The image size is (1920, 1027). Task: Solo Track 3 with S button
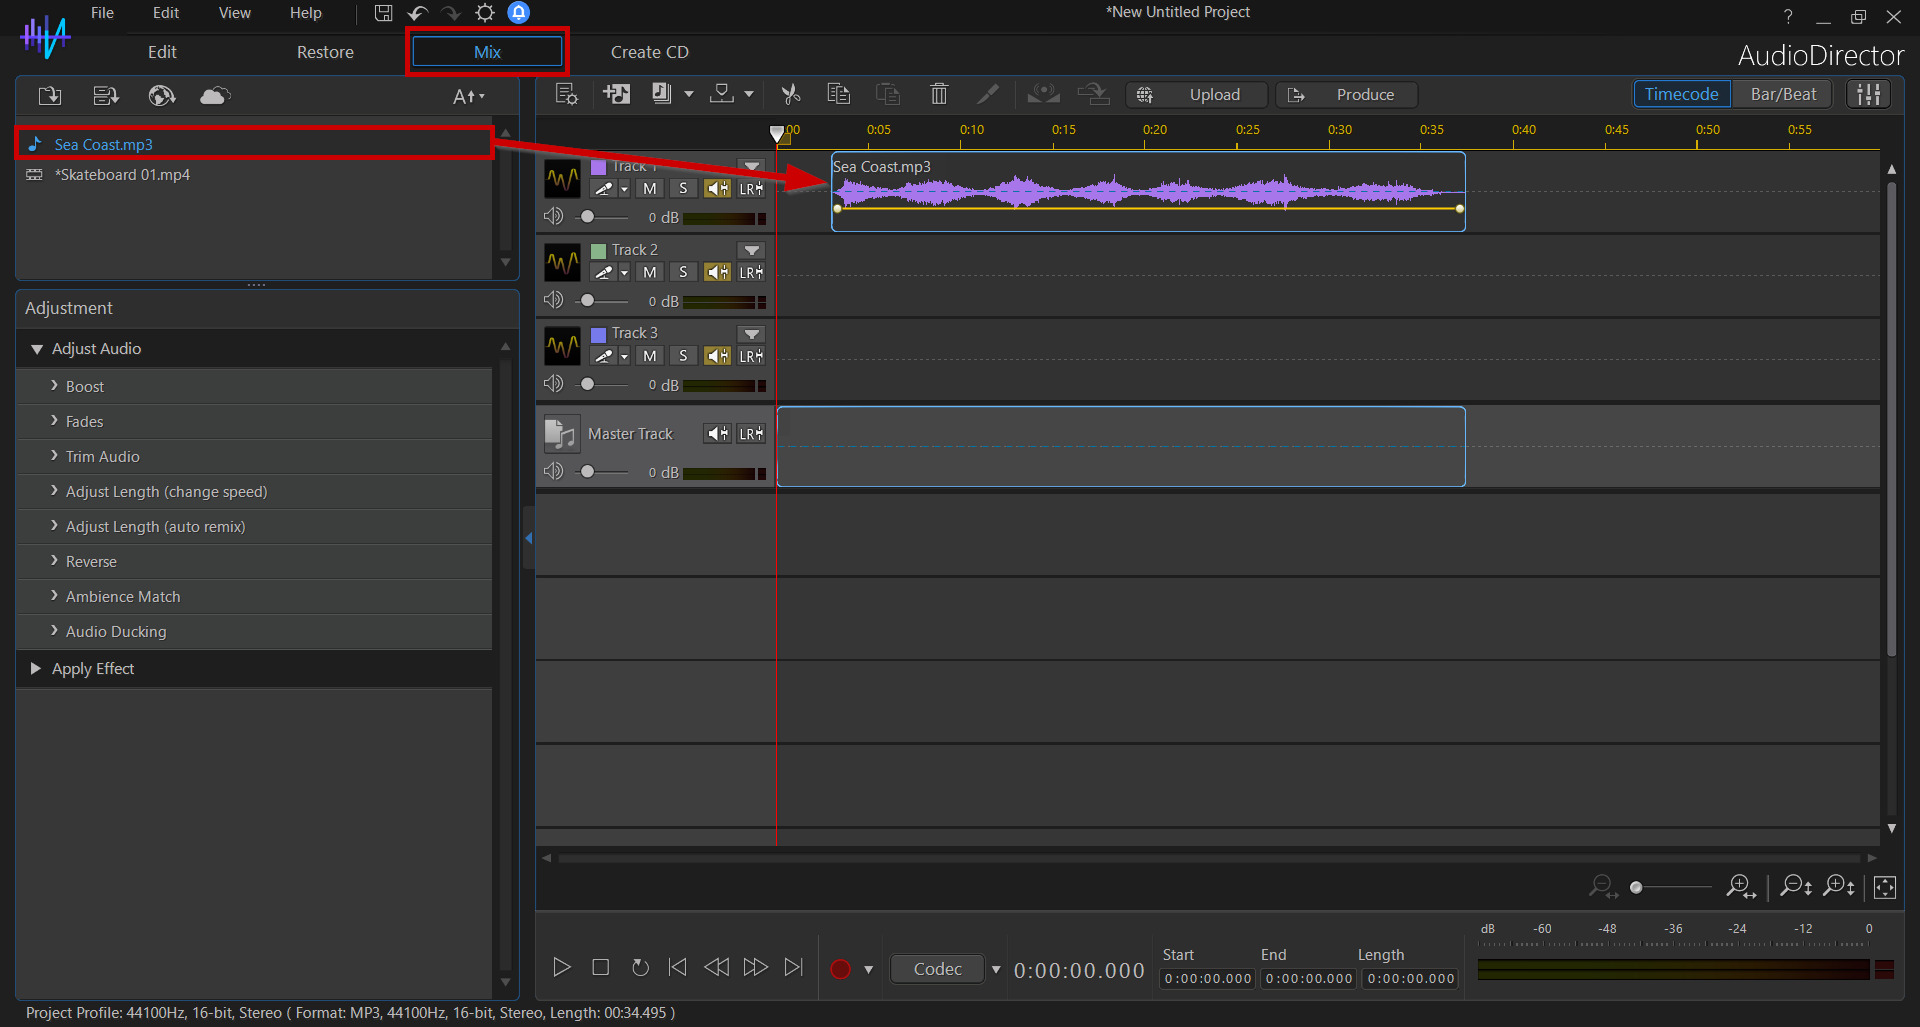(x=683, y=356)
